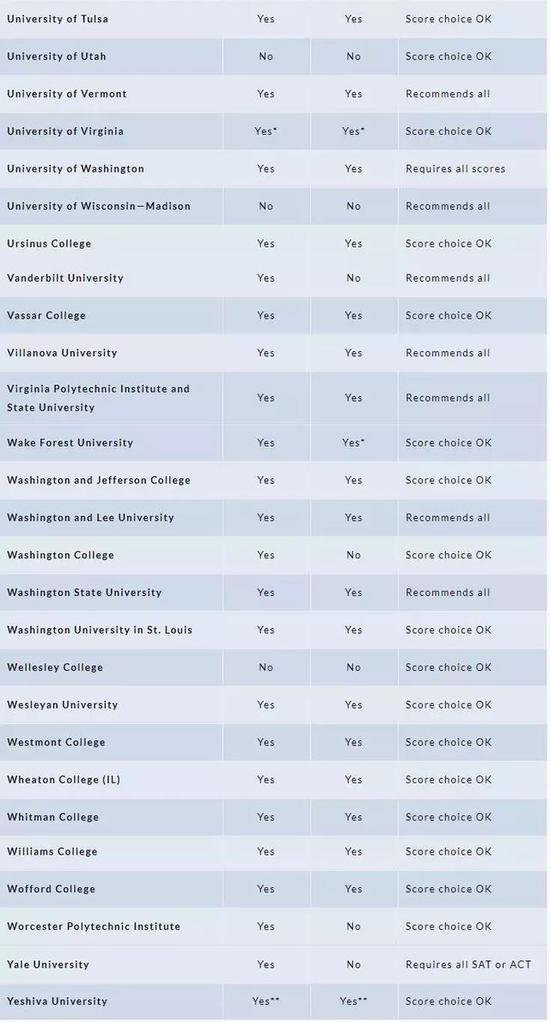Screen dimensions: 550x1022
Task: Select Washington and Jefferson College name
Action: point(98,480)
